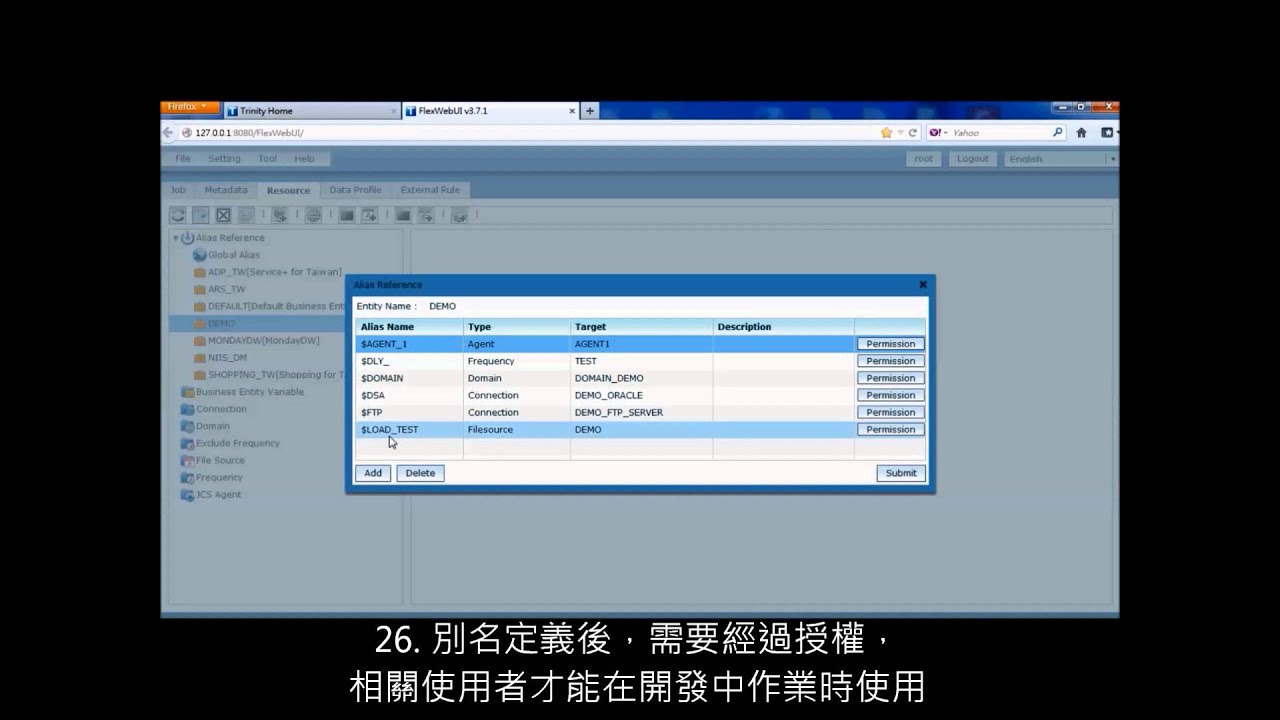Click the File Source tree icon
The width and height of the screenshot is (1280, 720).
[x=187, y=460]
